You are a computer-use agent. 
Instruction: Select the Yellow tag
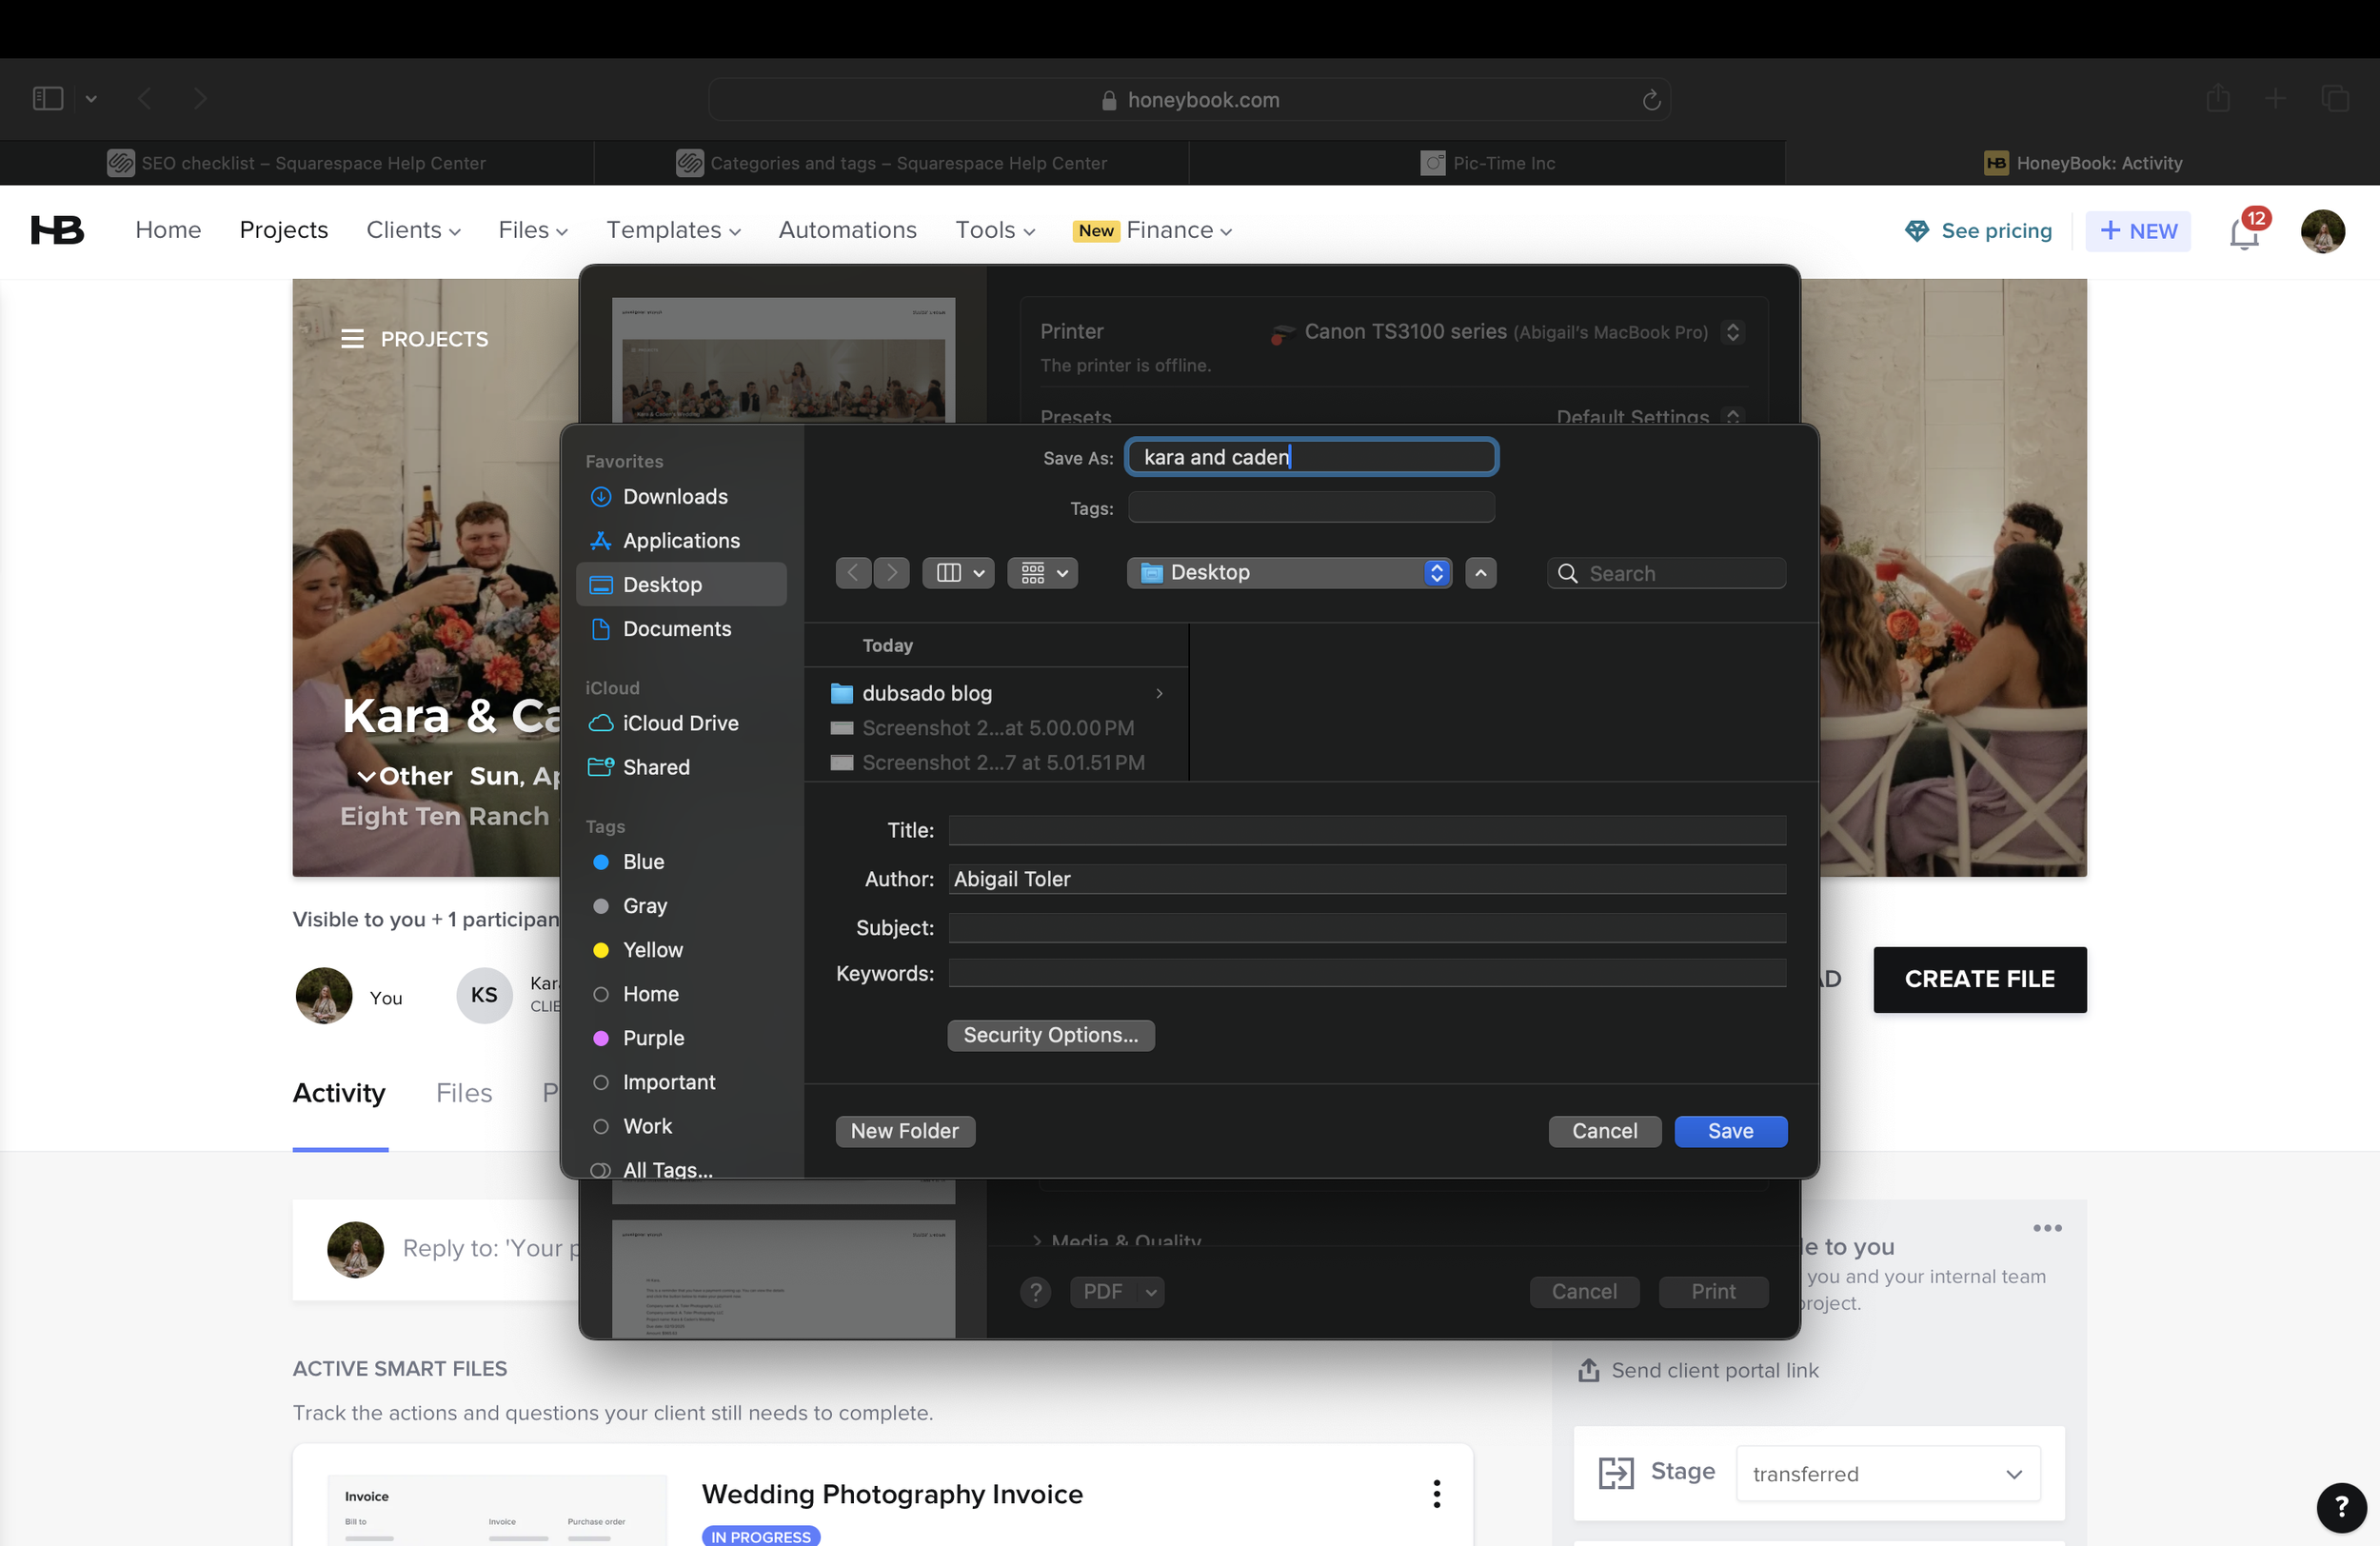652,950
